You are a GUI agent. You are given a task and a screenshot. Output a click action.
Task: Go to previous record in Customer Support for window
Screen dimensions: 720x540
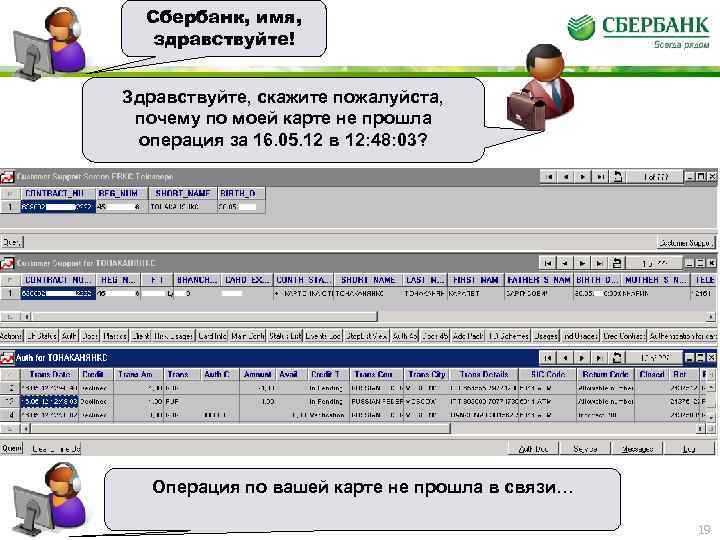coord(565,263)
